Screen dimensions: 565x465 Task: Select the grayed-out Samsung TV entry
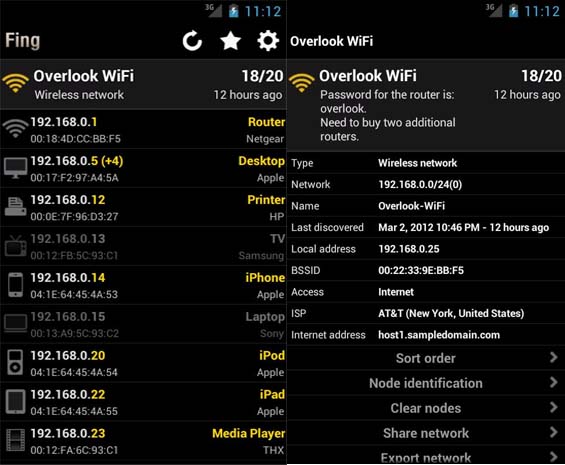pos(143,246)
